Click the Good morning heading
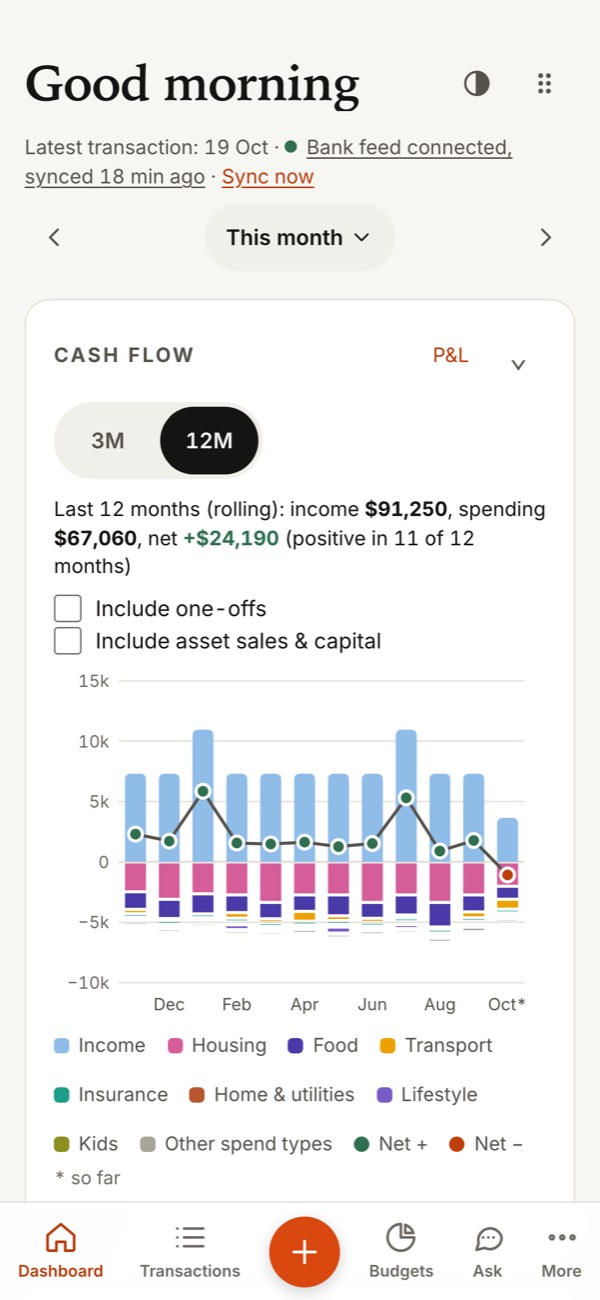Image resolution: width=600 pixels, height=1300 pixels. pos(192,84)
